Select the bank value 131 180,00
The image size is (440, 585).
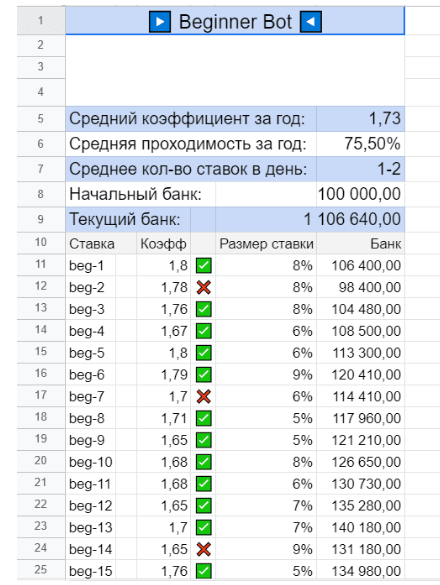point(361,549)
